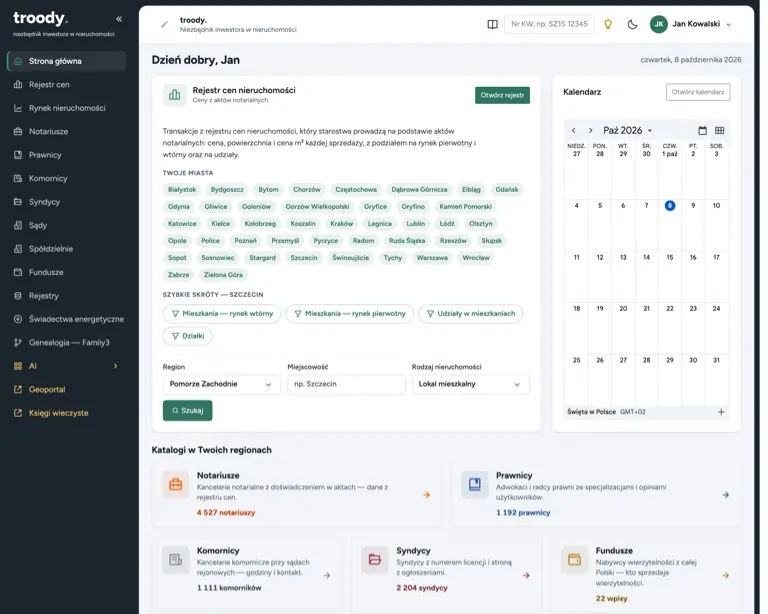Screen dimensions: 768x614
Task: Open the Notariusze catalog card
Action: tap(296, 494)
